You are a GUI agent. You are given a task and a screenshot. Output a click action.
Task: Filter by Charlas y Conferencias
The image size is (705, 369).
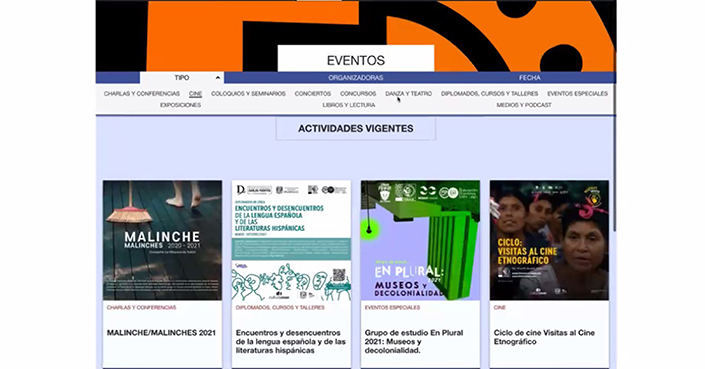coord(142,93)
